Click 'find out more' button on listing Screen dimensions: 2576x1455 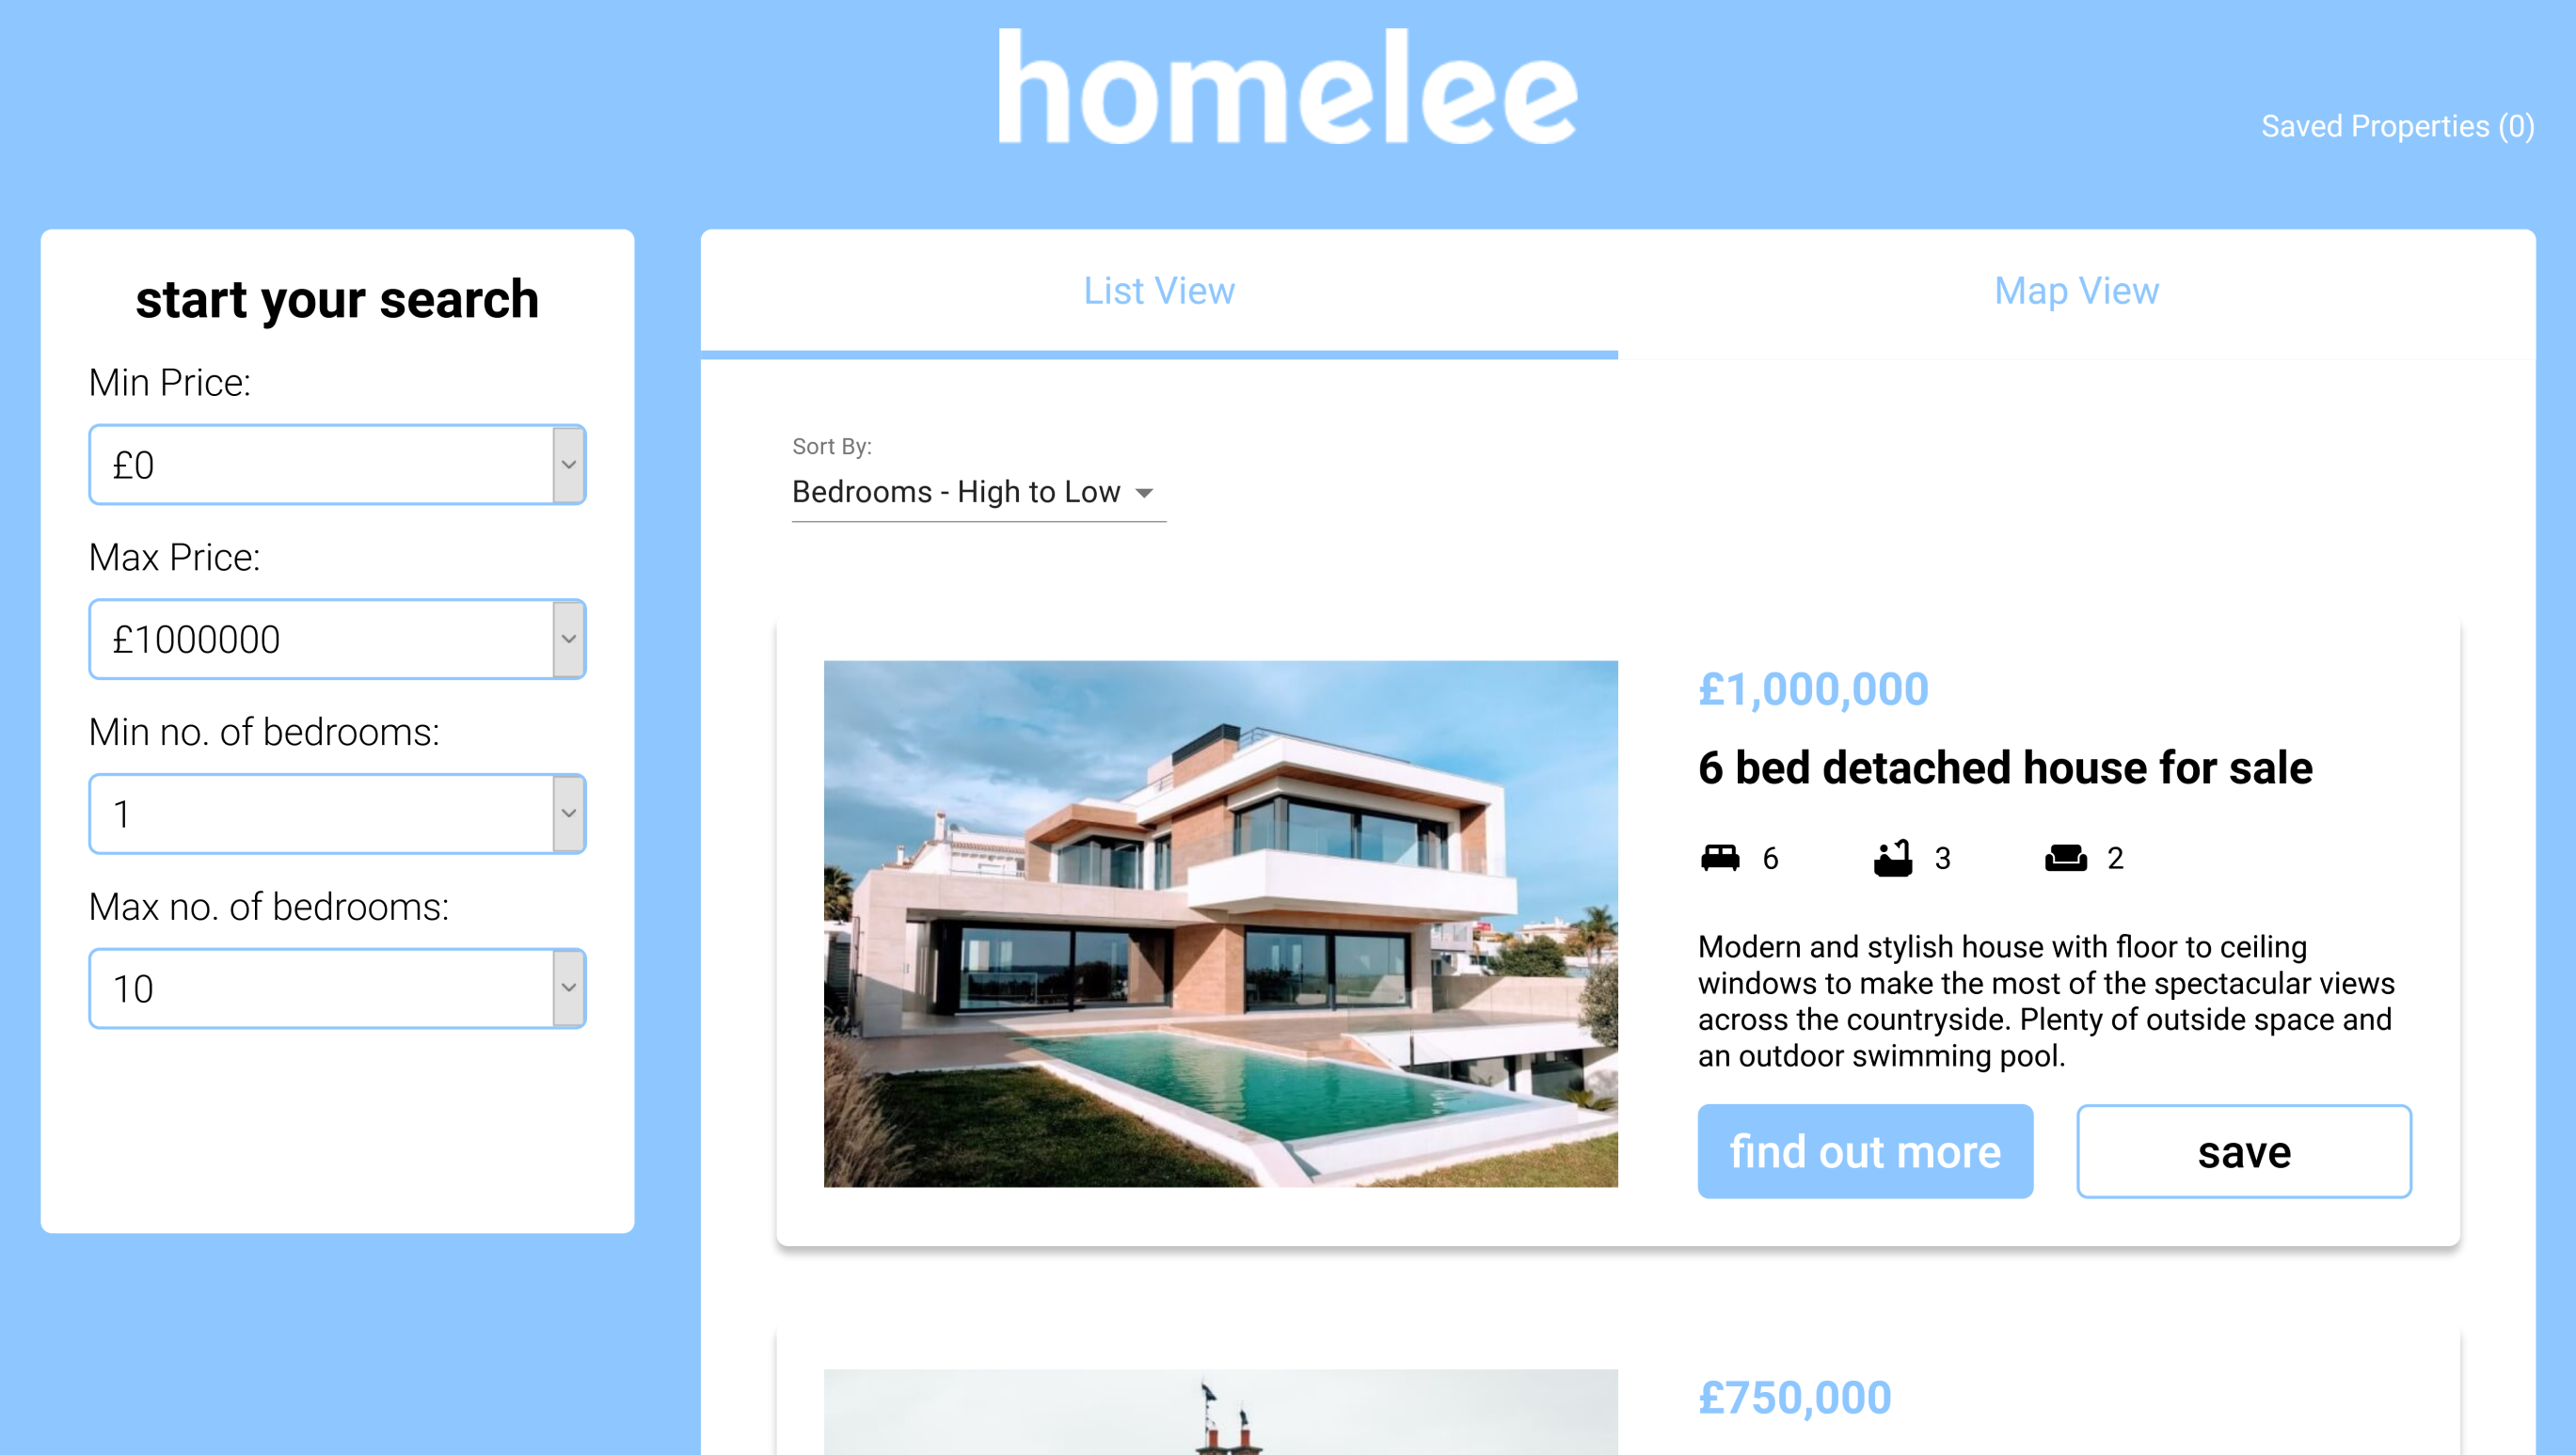[1863, 1149]
